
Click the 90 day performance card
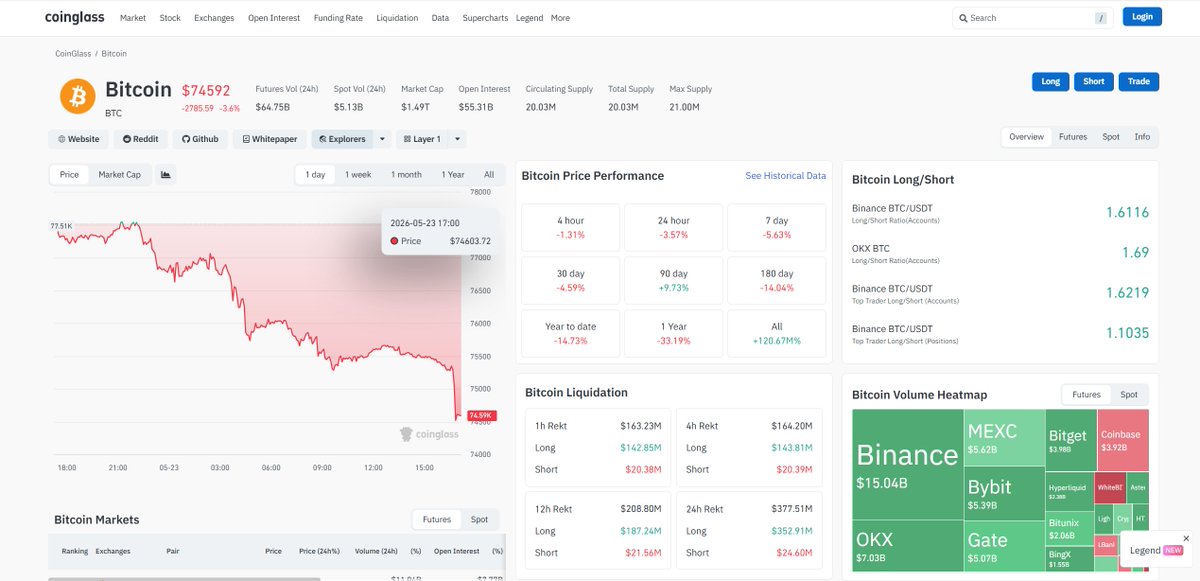(673, 280)
